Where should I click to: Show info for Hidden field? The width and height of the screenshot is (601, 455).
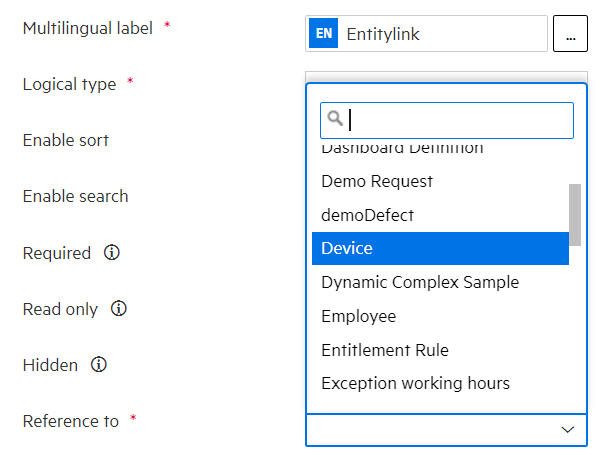pos(99,365)
